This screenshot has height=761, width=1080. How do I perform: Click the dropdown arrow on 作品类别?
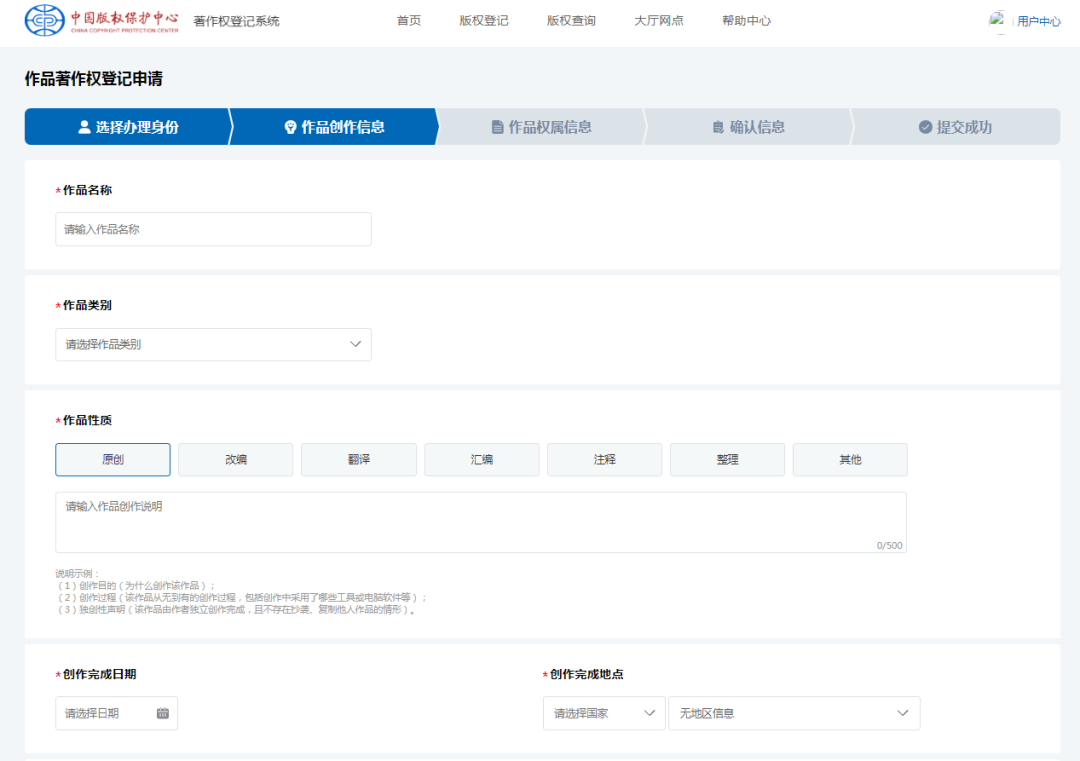click(x=355, y=344)
